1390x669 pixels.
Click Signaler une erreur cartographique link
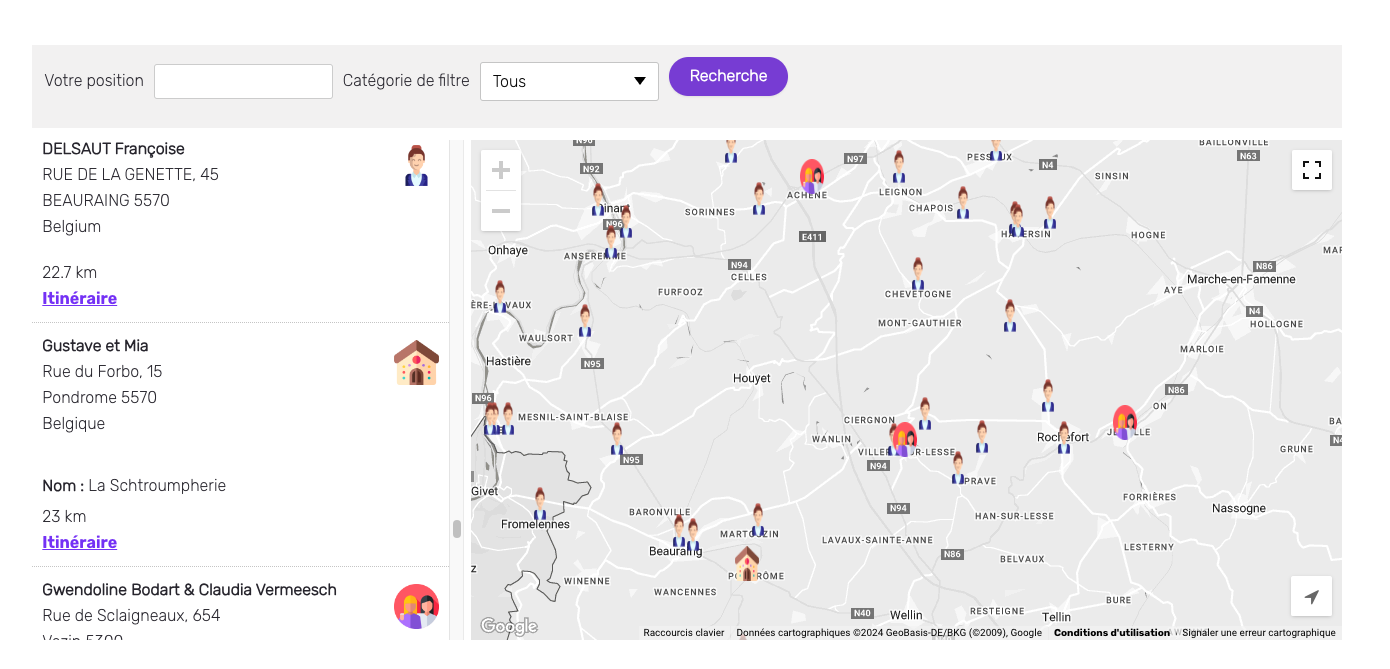pyautogui.click(x=1259, y=633)
